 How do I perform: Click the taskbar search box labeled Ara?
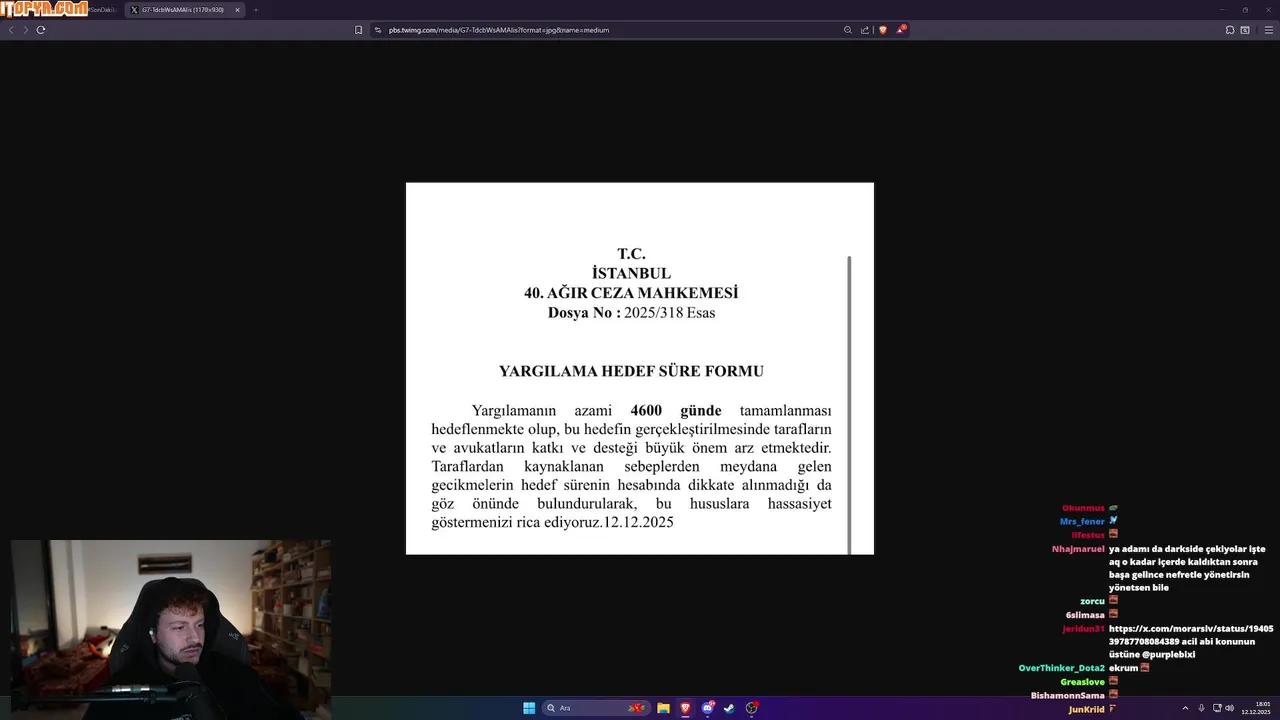(x=596, y=708)
